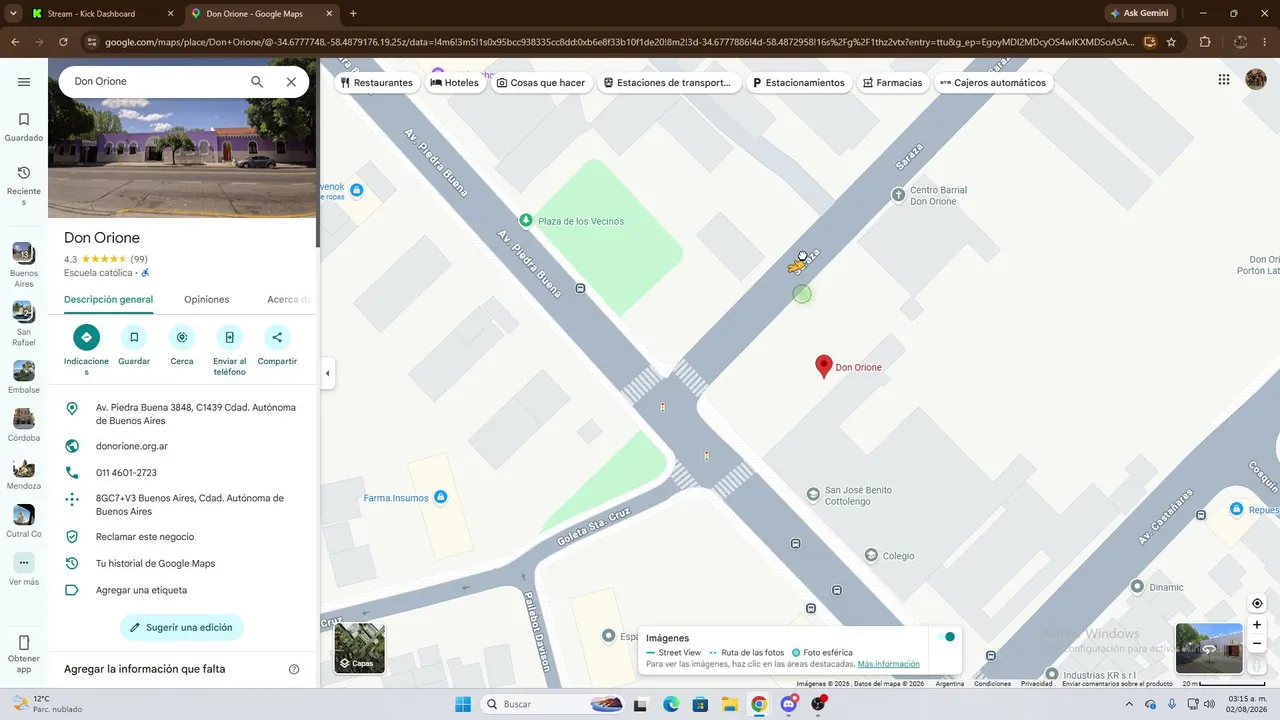Click the Colegio map marker
This screenshot has height=720, width=1280.
tap(871, 556)
